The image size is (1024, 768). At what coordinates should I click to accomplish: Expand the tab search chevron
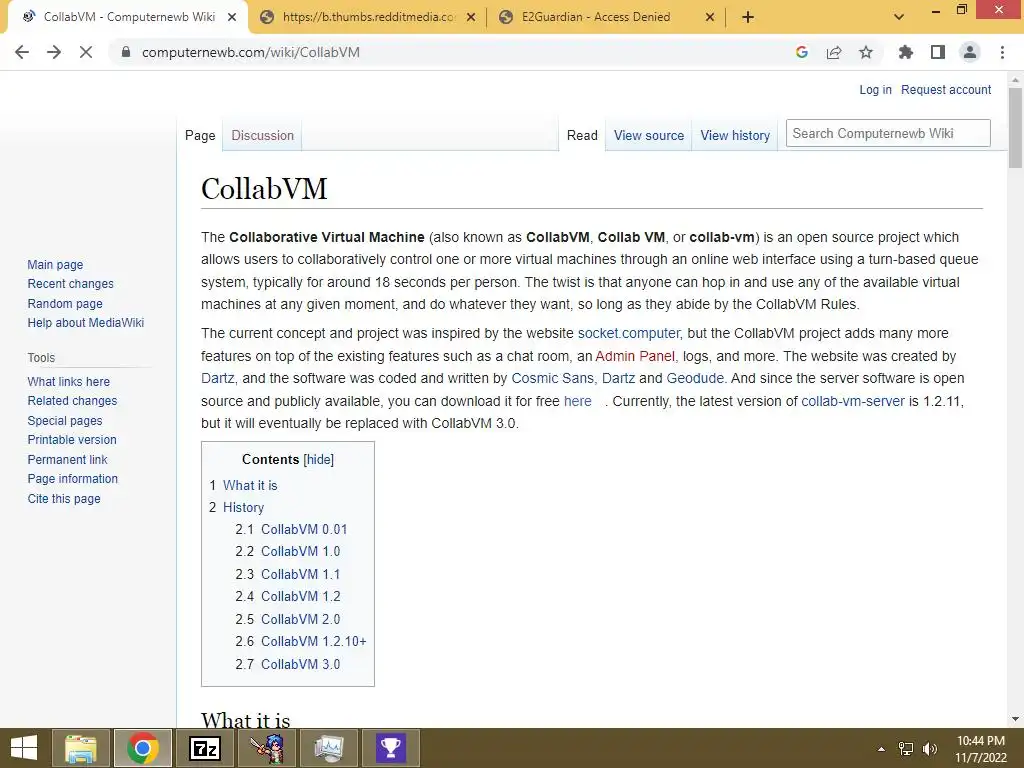coord(899,17)
